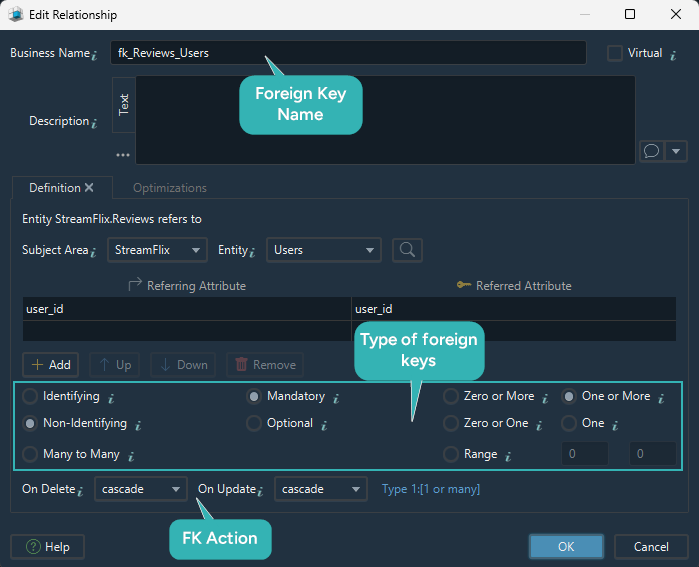Open the On Update cascade dropdown
699x567 pixels.
[321, 489]
